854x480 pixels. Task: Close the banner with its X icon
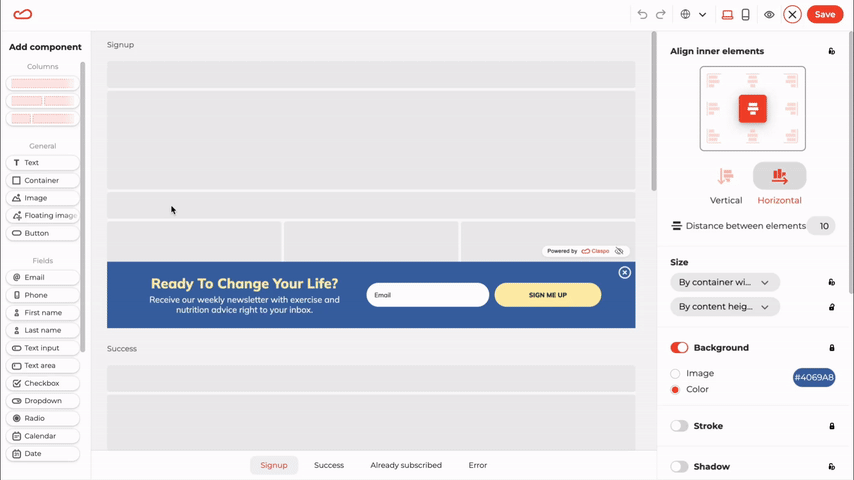(x=625, y=272)
